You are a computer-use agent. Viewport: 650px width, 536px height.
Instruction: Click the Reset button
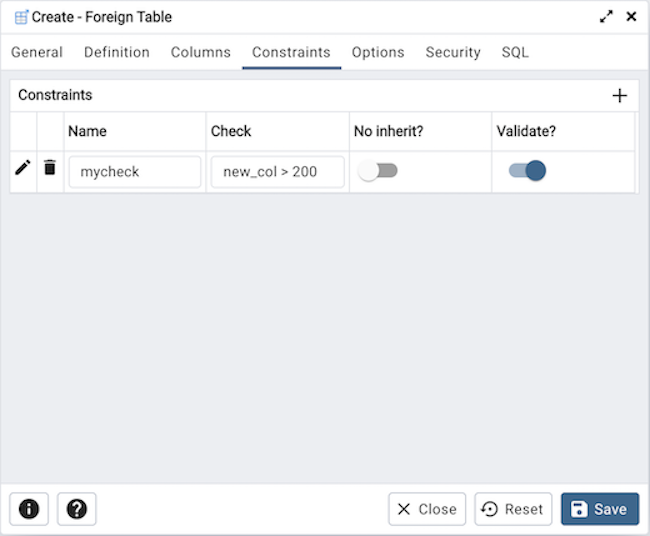(x=513, y=509)
